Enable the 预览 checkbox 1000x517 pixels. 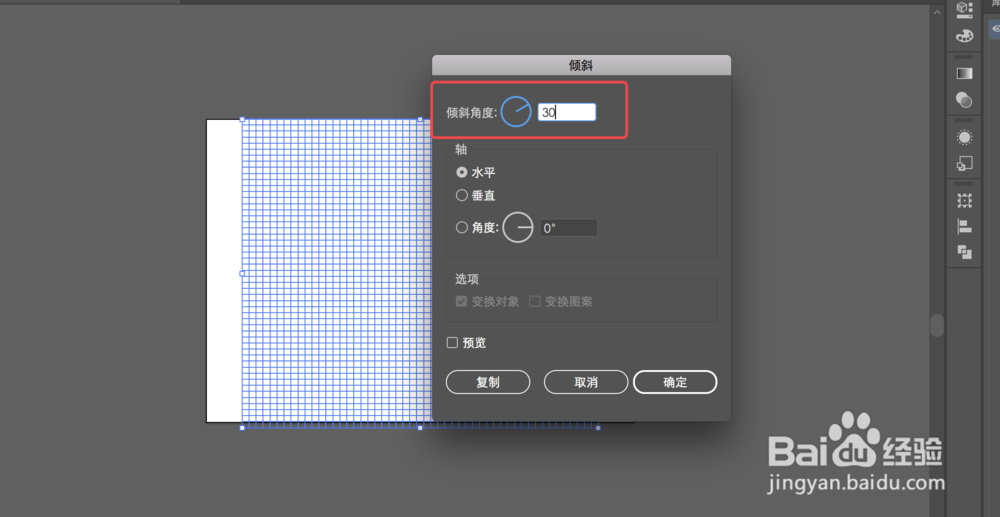tap(452, 343)
